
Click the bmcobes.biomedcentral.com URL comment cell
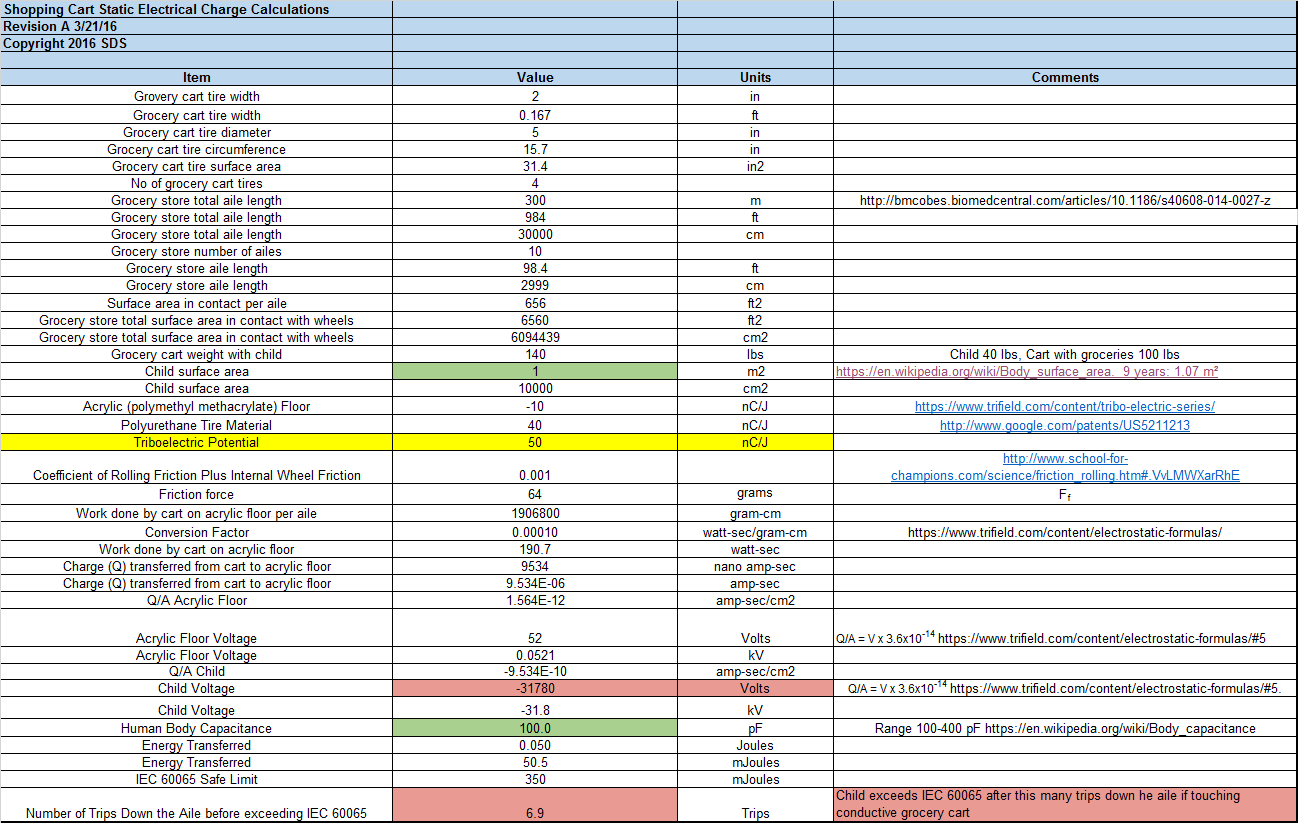click(x=1065, y=200)
